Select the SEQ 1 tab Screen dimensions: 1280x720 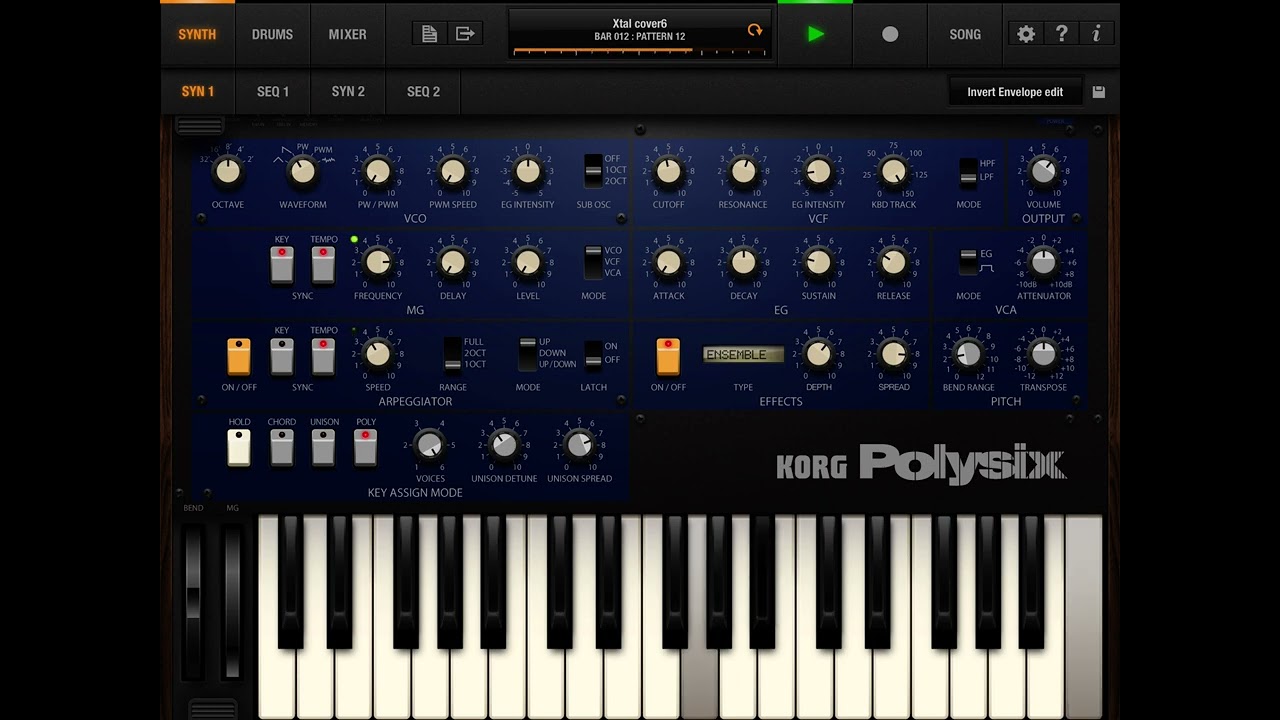pyautogui.click(x=272, y=91)
